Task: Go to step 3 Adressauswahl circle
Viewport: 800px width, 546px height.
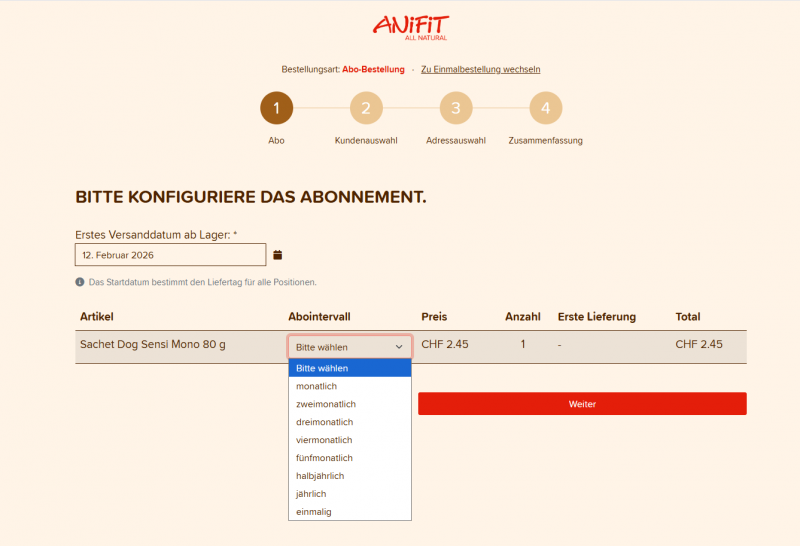Action: pyautogui.click(x=455, y=108)
